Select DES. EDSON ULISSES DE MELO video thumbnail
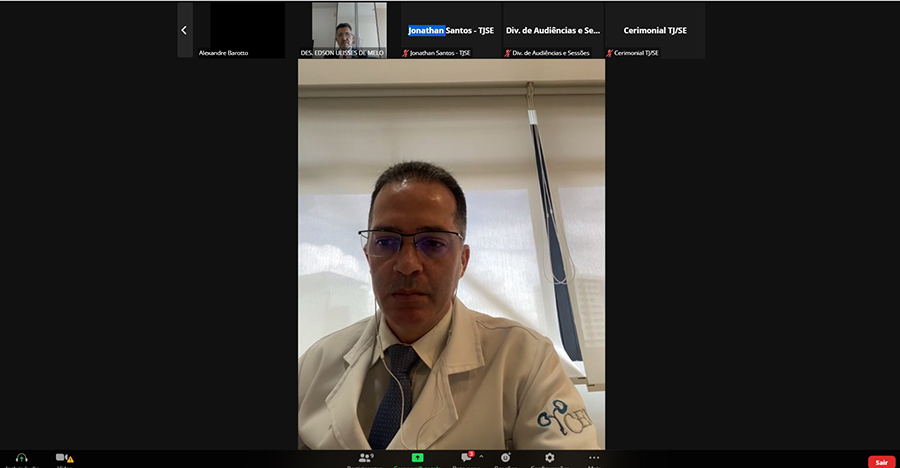 tap(348, 28)
